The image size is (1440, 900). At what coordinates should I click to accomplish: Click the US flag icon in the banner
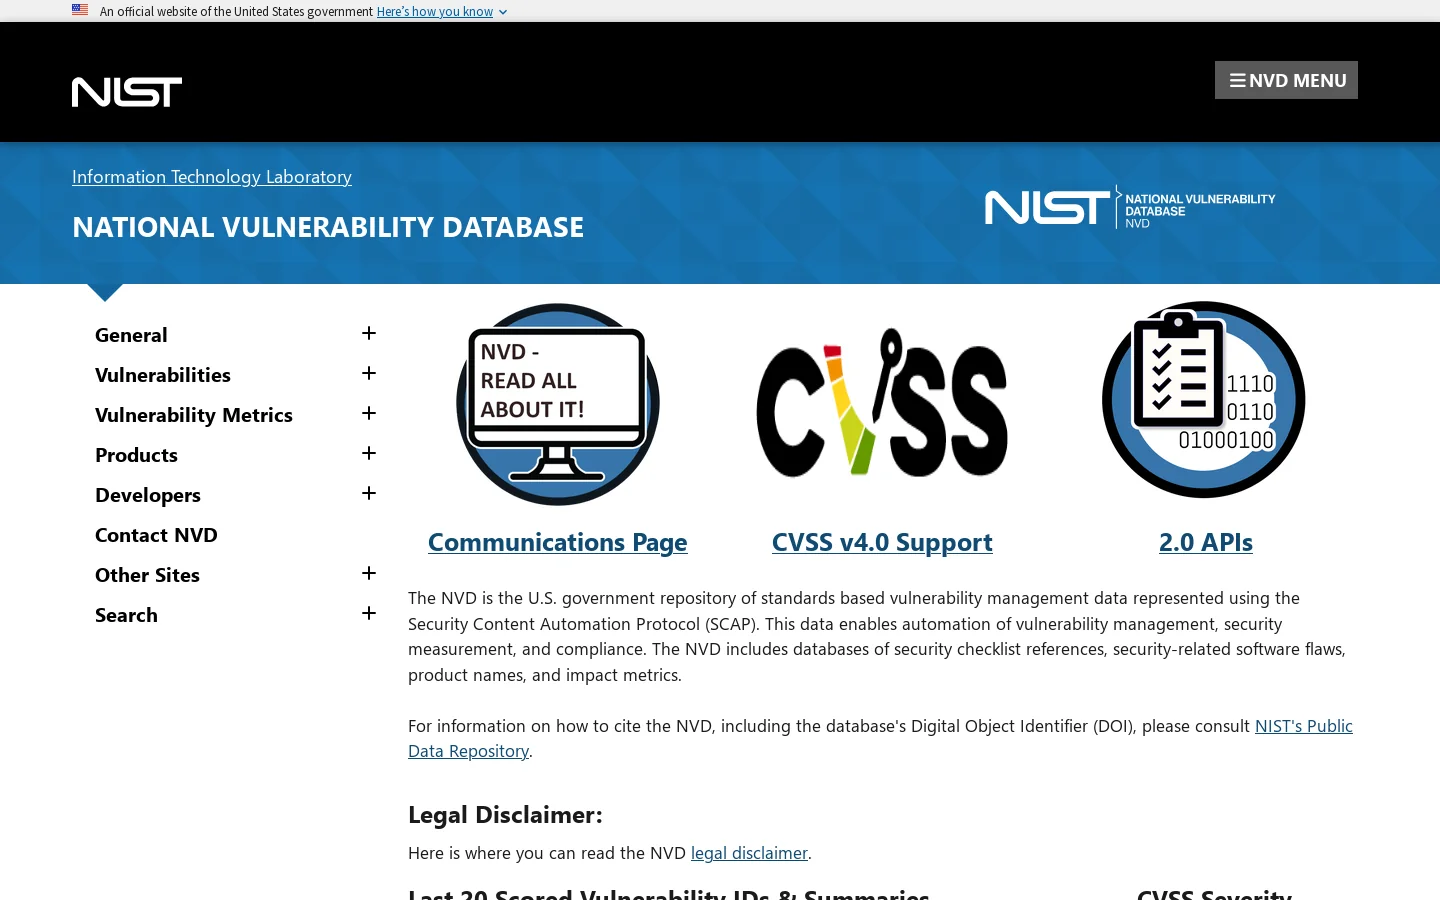[80, 10]
